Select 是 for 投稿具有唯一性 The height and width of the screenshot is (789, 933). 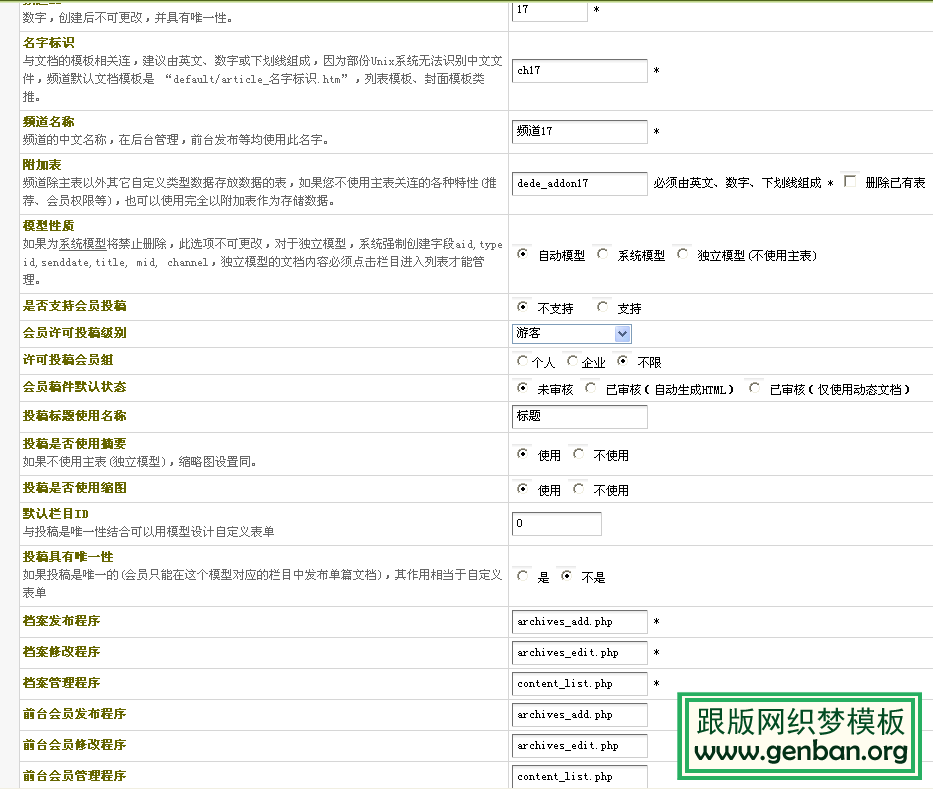coord(522,575)
